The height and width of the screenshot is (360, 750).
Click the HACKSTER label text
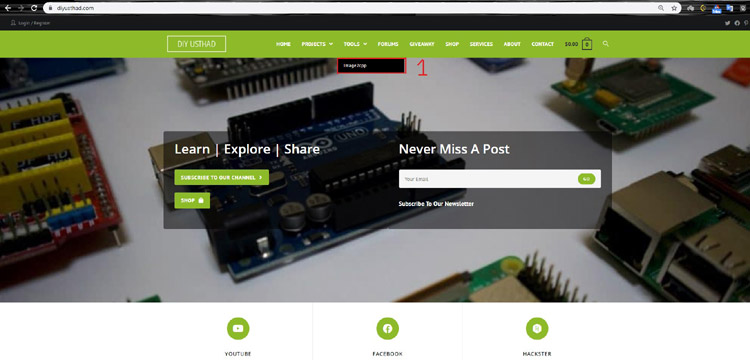(x=537, y=354)
